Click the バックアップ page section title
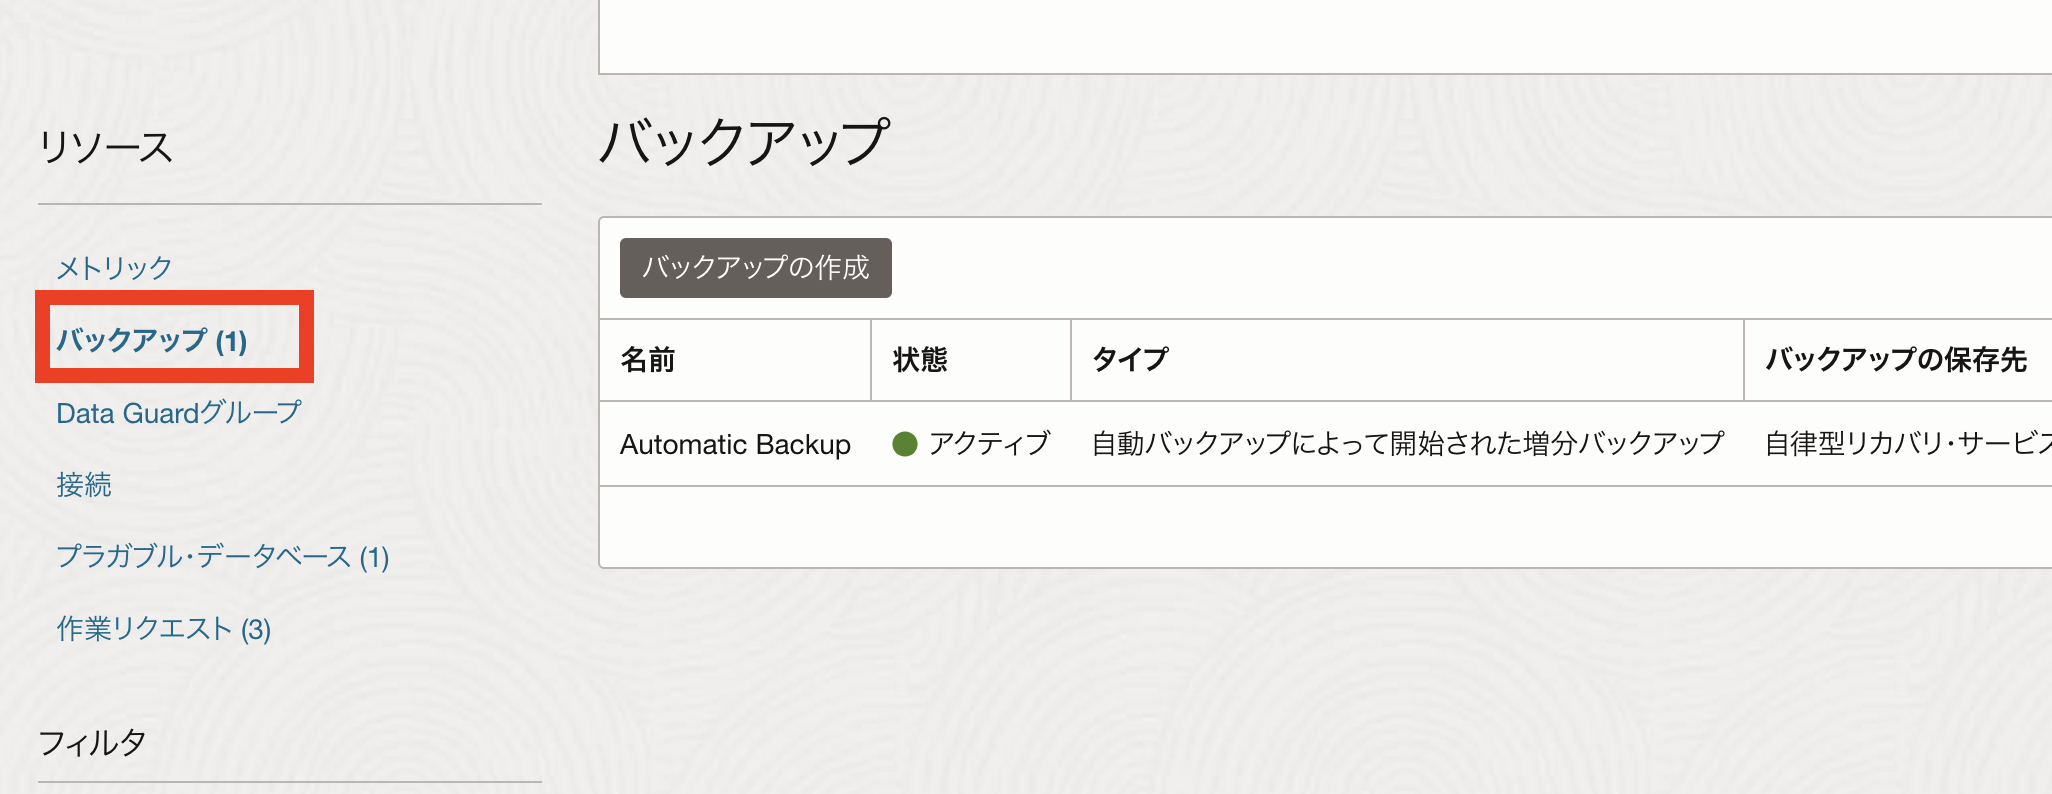This screenshot has height=794, width=2052. (744, 142)
